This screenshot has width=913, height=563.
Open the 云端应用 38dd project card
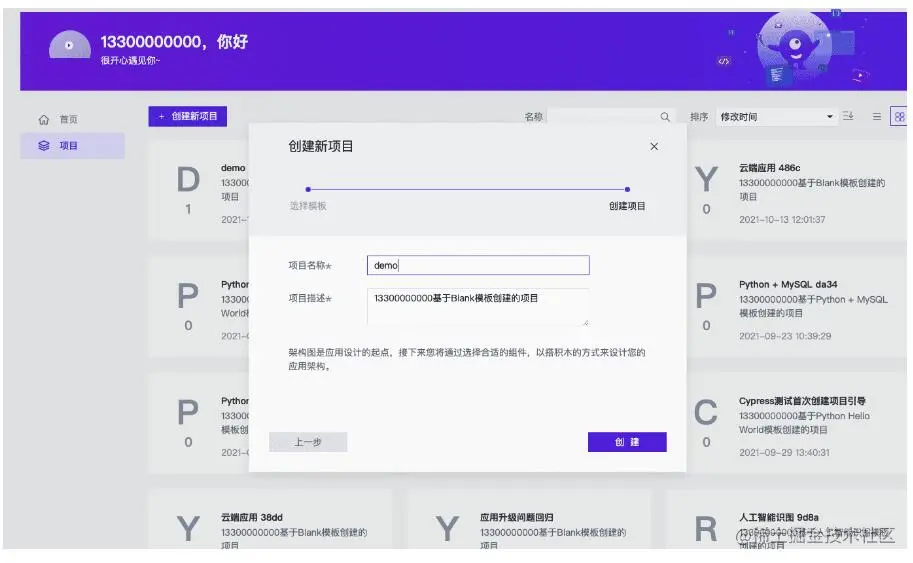[270, 520]
